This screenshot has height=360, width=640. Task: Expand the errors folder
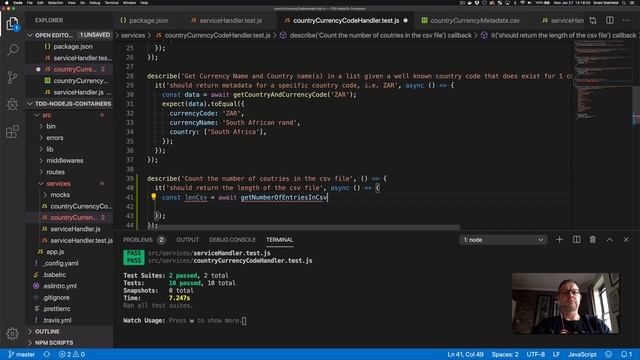click(41, 138)
